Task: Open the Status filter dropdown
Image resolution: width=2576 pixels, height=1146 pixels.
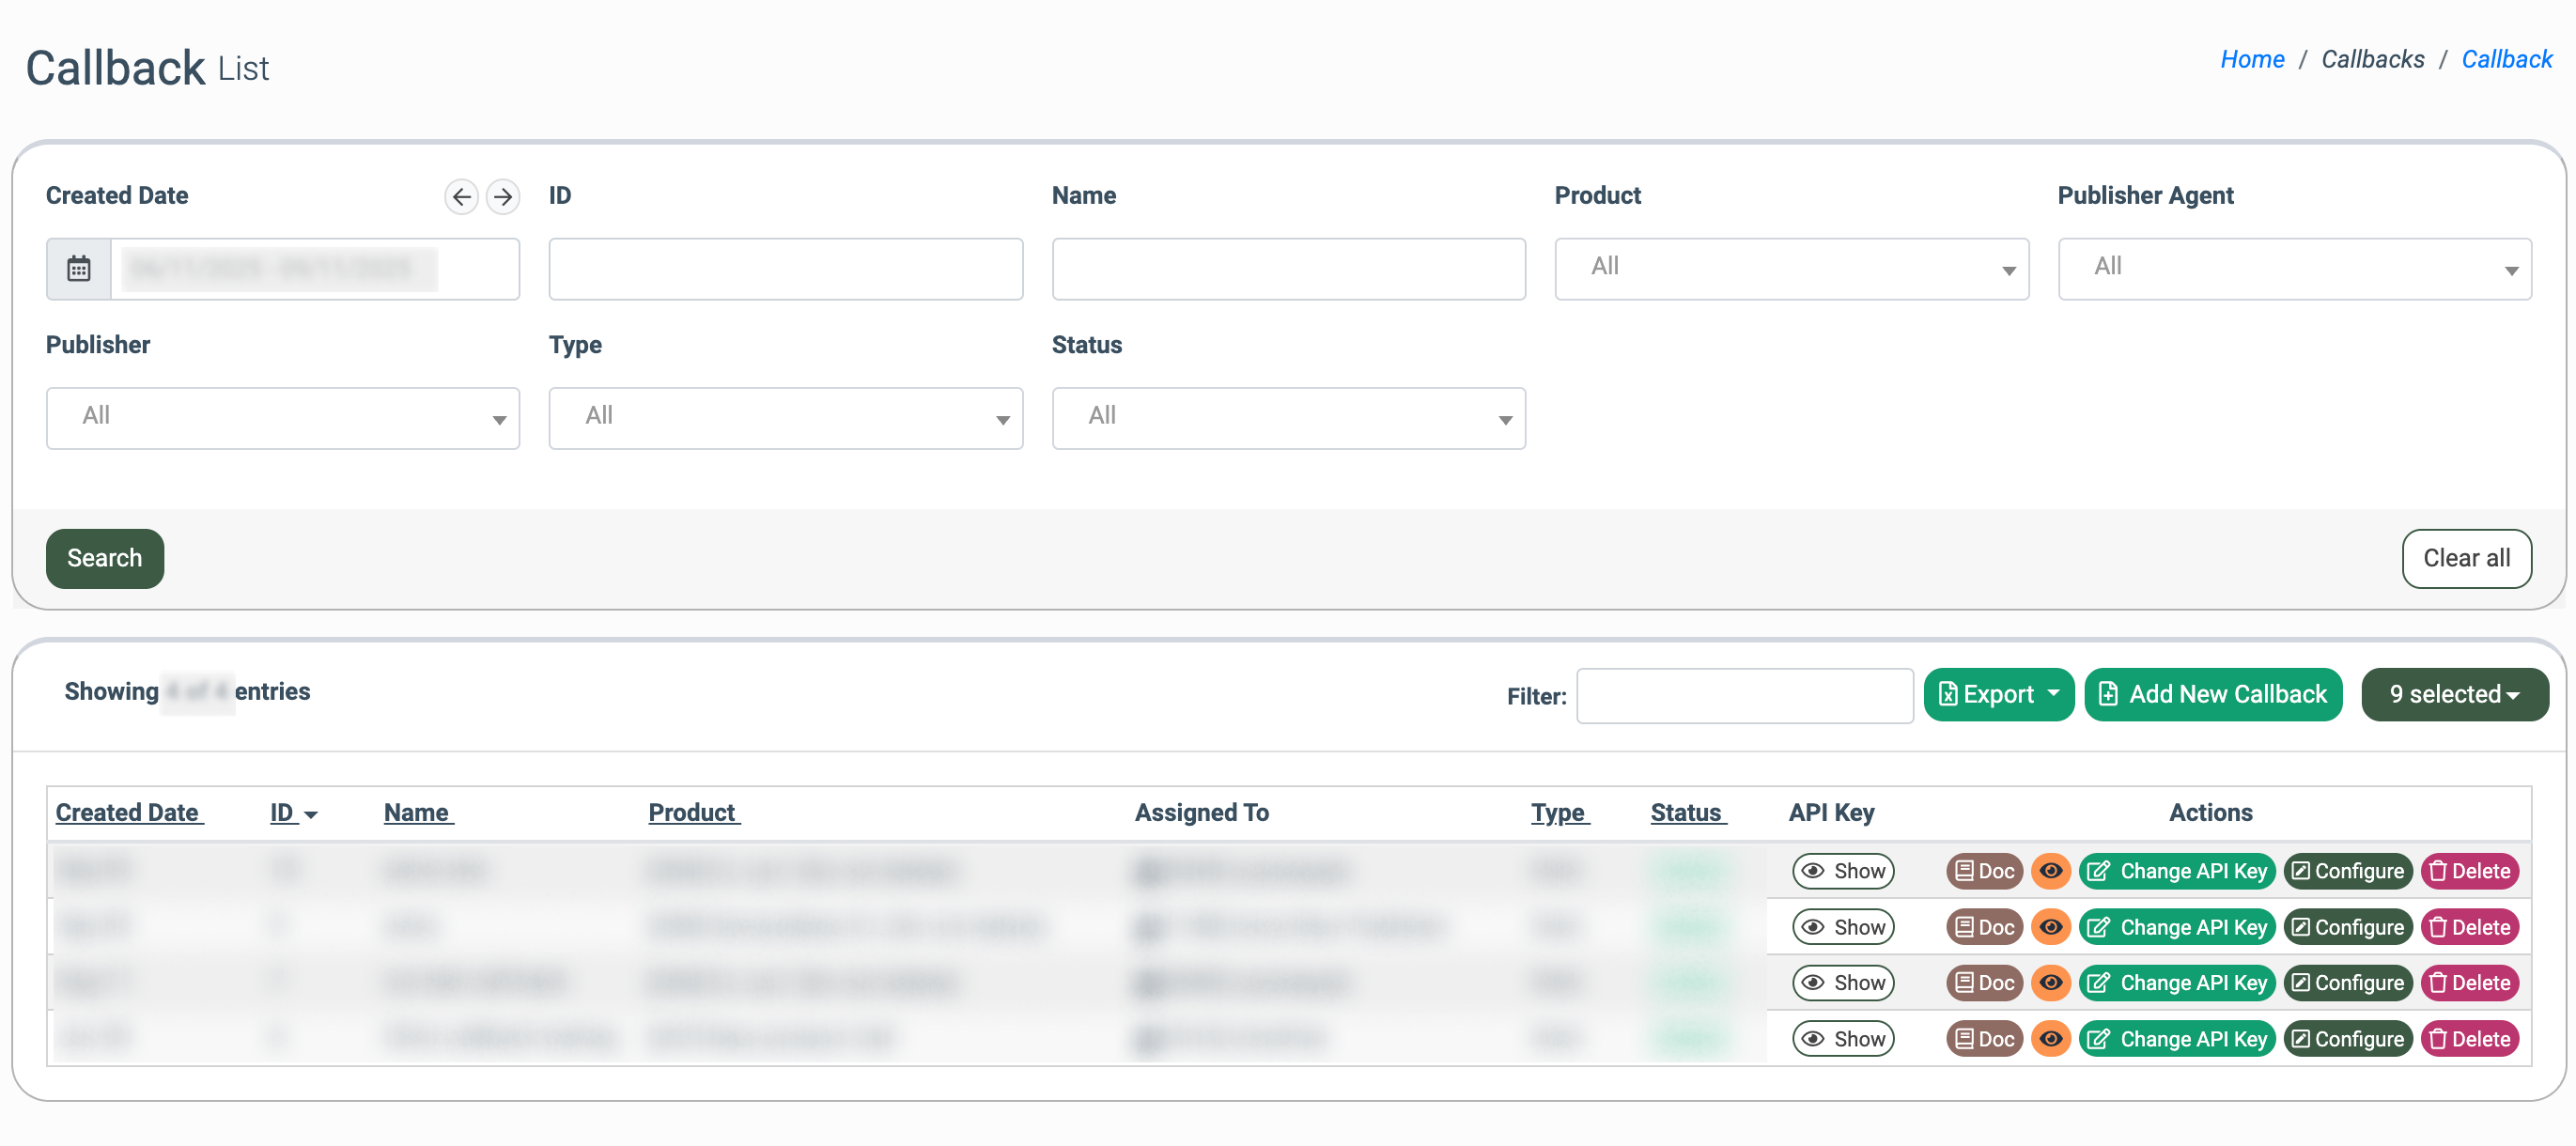Action: [1288, 418]
